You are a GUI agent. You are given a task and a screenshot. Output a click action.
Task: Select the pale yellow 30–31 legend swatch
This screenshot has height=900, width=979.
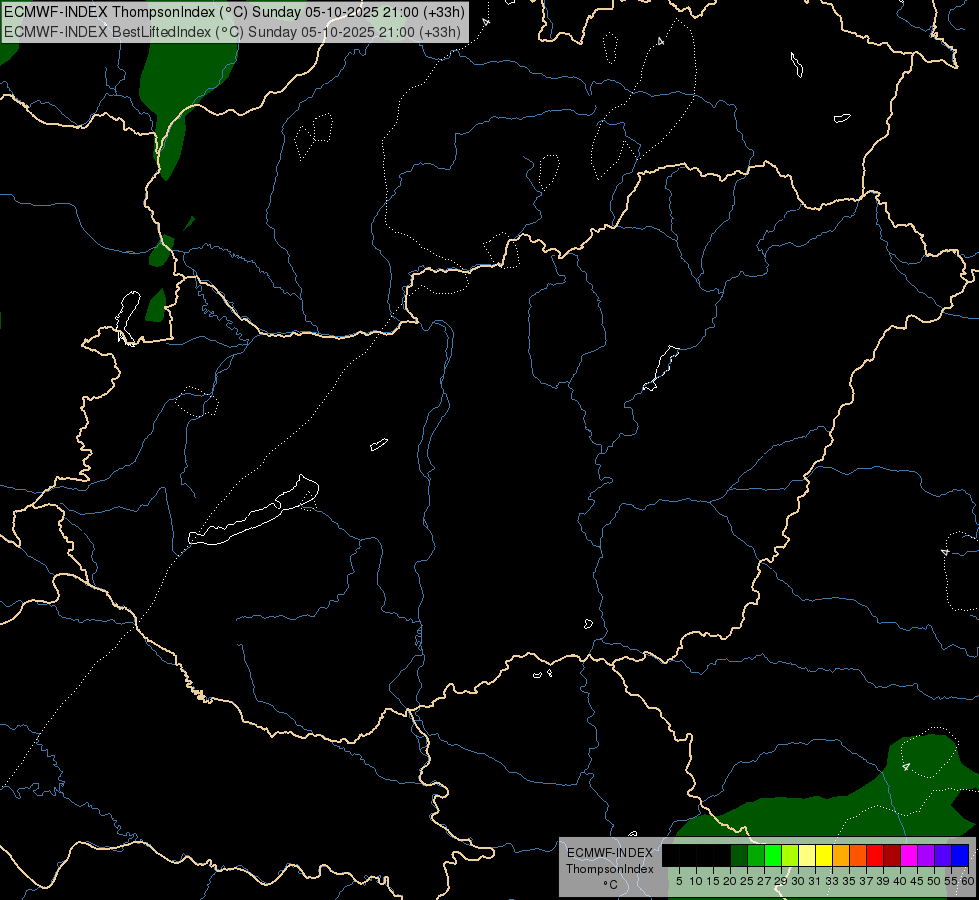(807, 855)
